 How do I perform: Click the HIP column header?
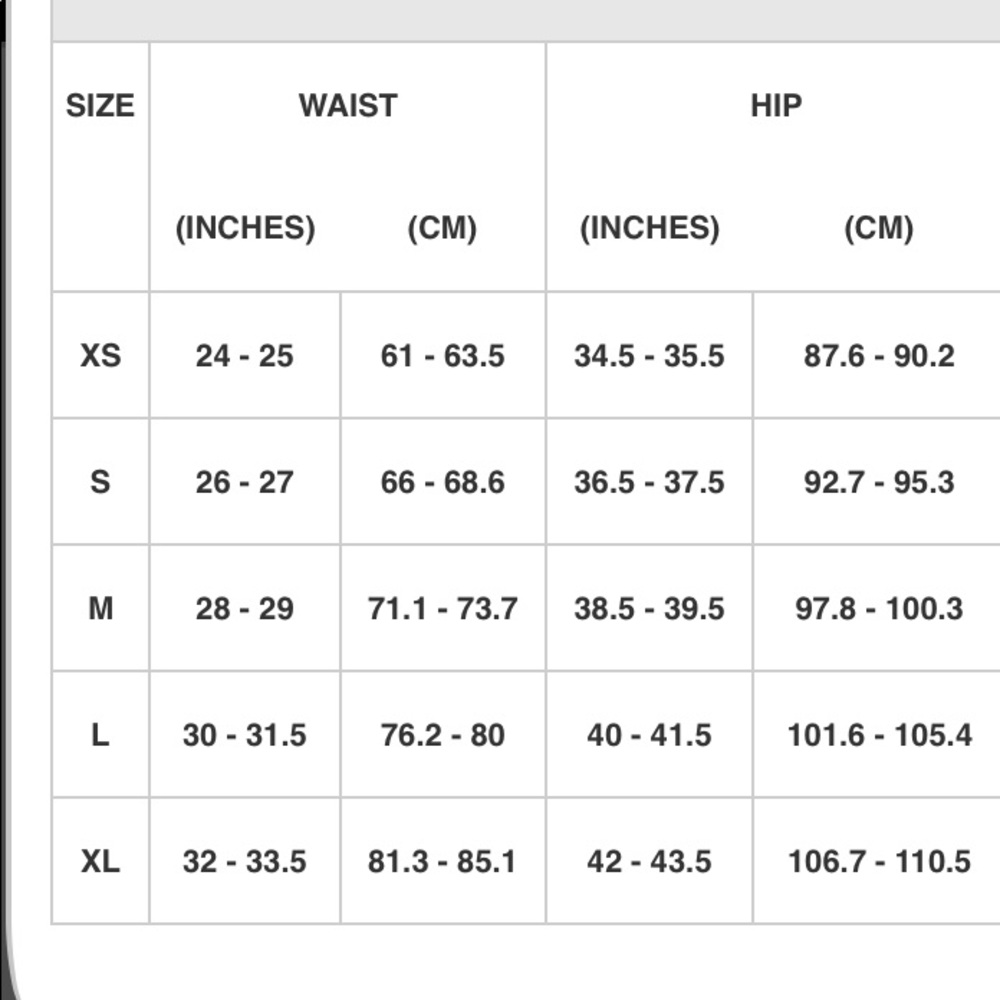tap(775, 106)
